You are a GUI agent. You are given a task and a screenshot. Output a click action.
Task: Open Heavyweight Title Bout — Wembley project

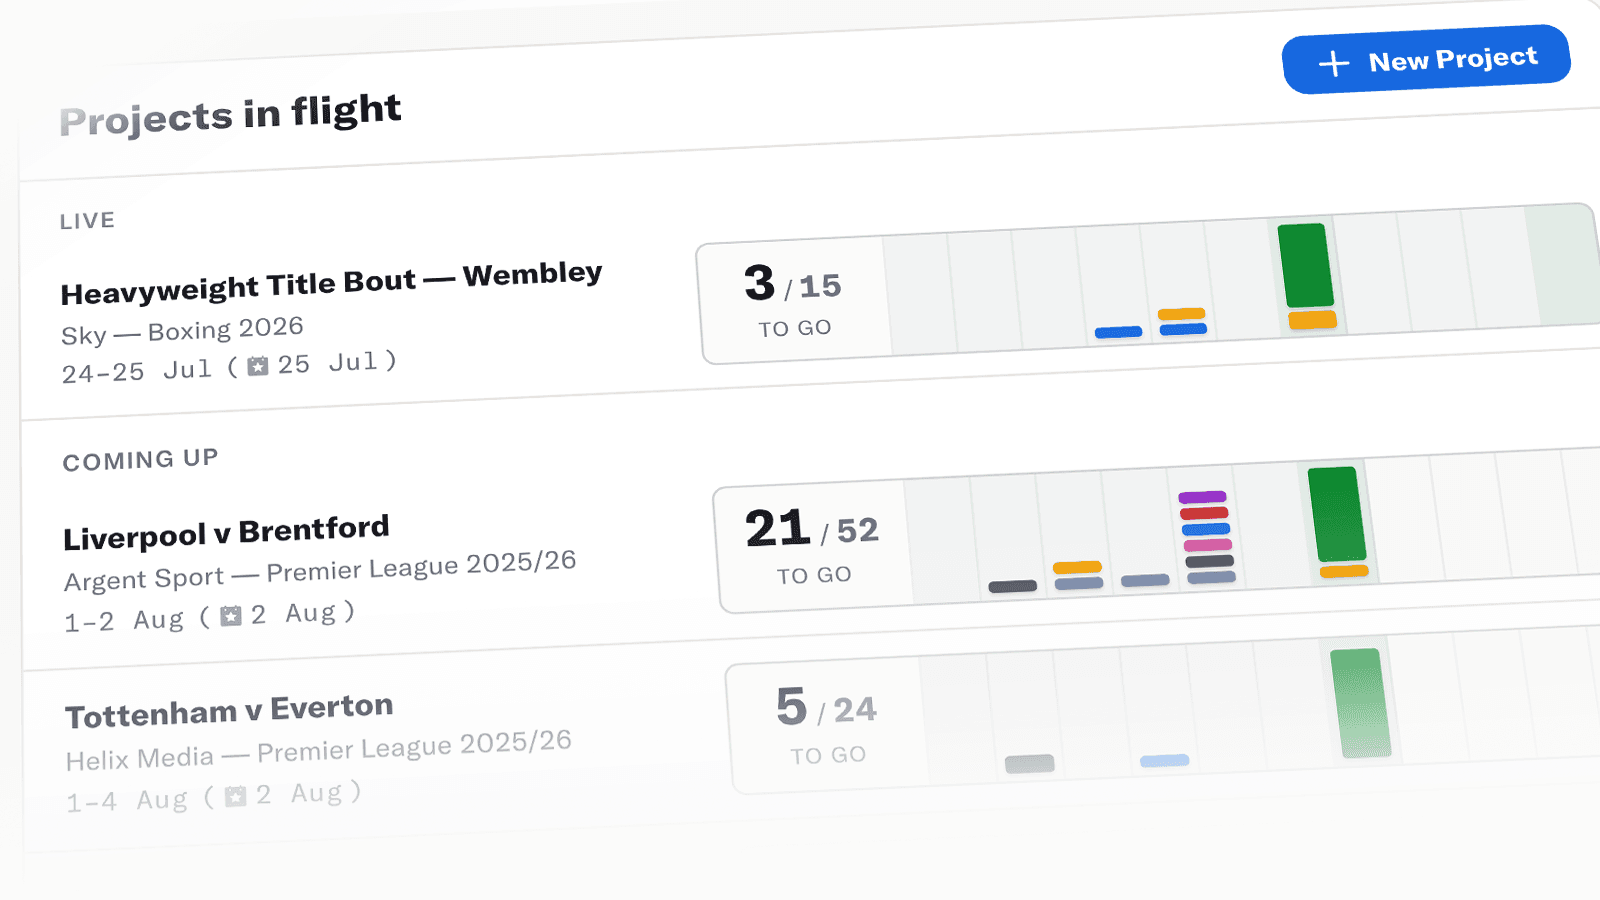pos(331,283)
